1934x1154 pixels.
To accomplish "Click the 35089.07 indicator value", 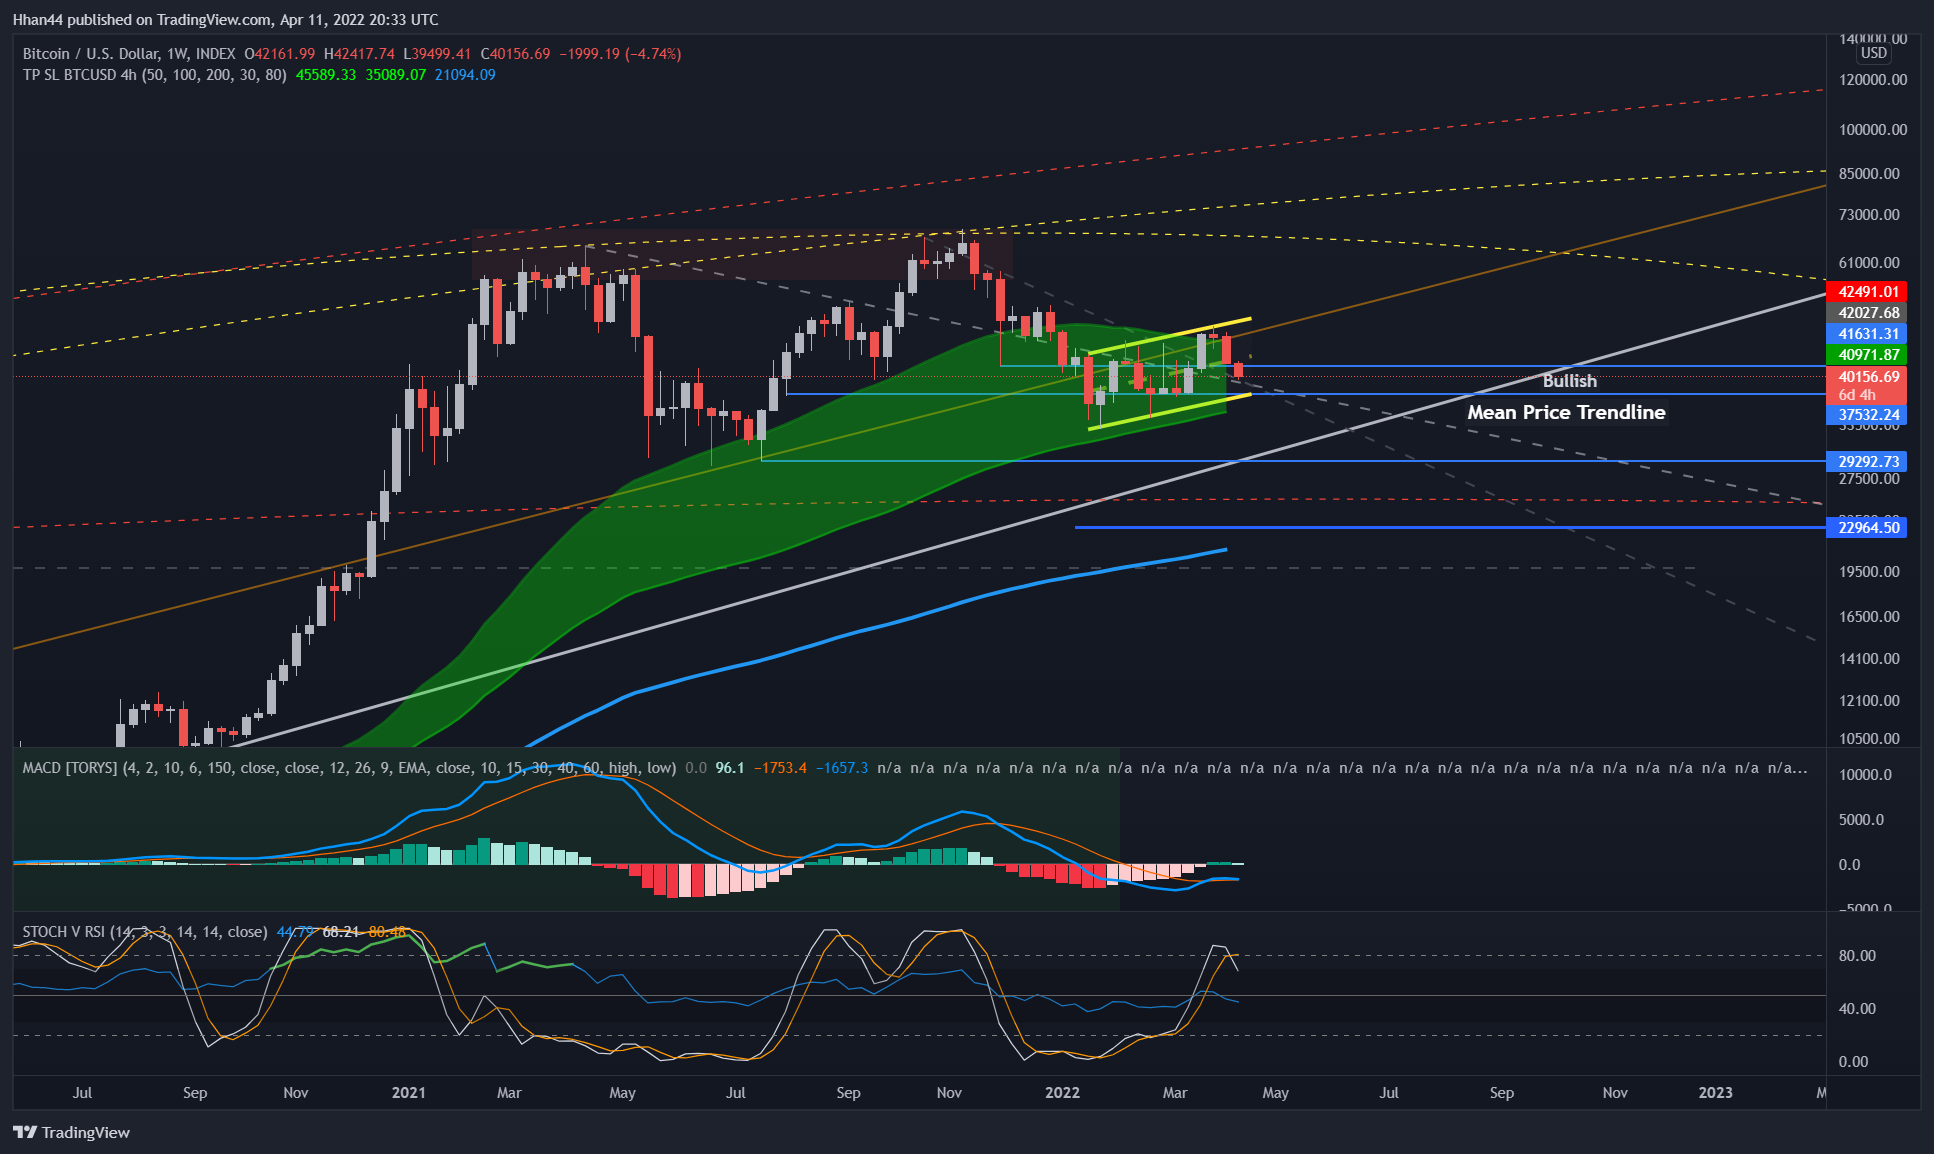I will [x=396, y=75].
